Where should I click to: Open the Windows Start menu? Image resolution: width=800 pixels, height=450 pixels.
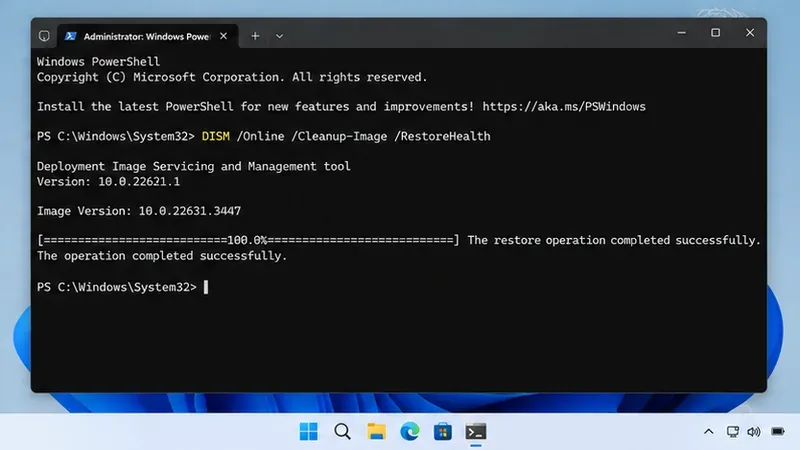pos(308,432)
